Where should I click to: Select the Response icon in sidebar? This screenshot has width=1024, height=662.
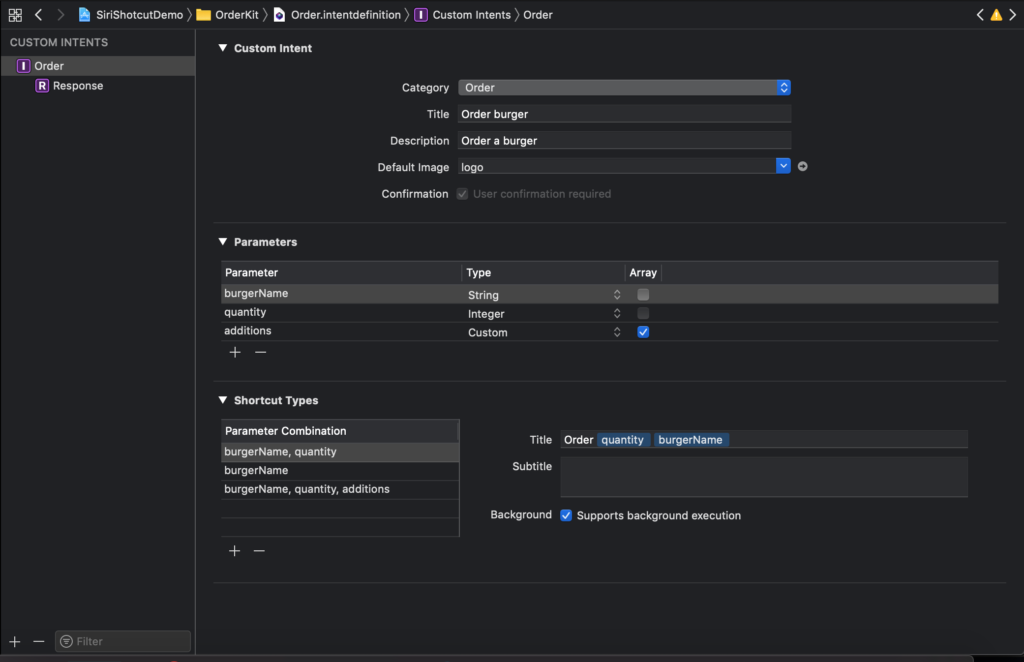(42, 86)
